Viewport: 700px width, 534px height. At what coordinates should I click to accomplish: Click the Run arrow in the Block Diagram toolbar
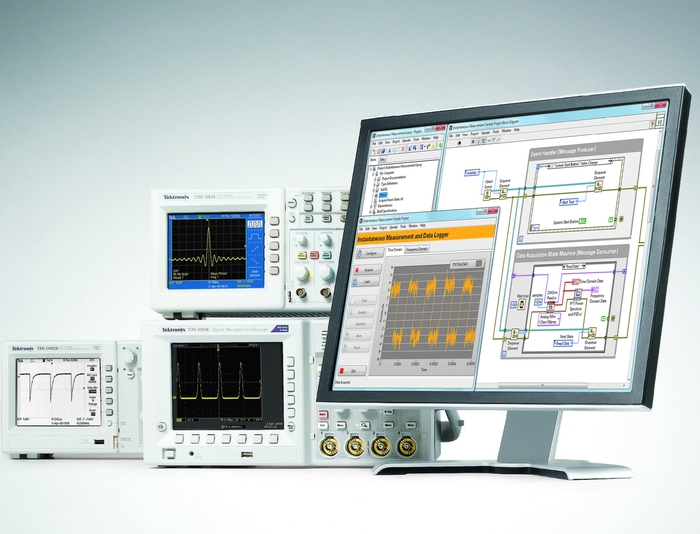pyautogui.click(x=459, y=143)
